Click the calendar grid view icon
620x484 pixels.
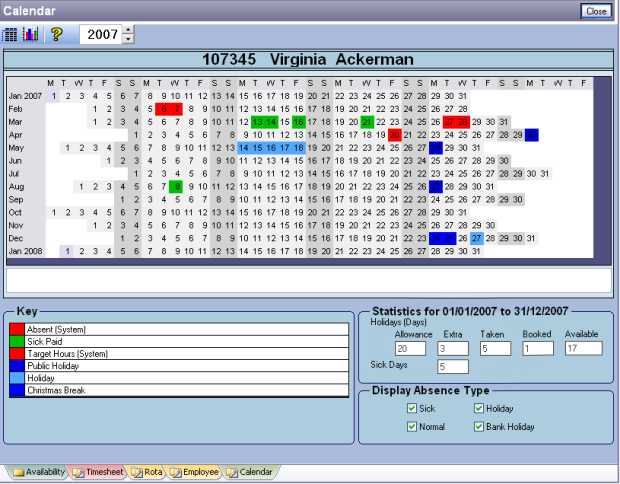pos(11,35)
